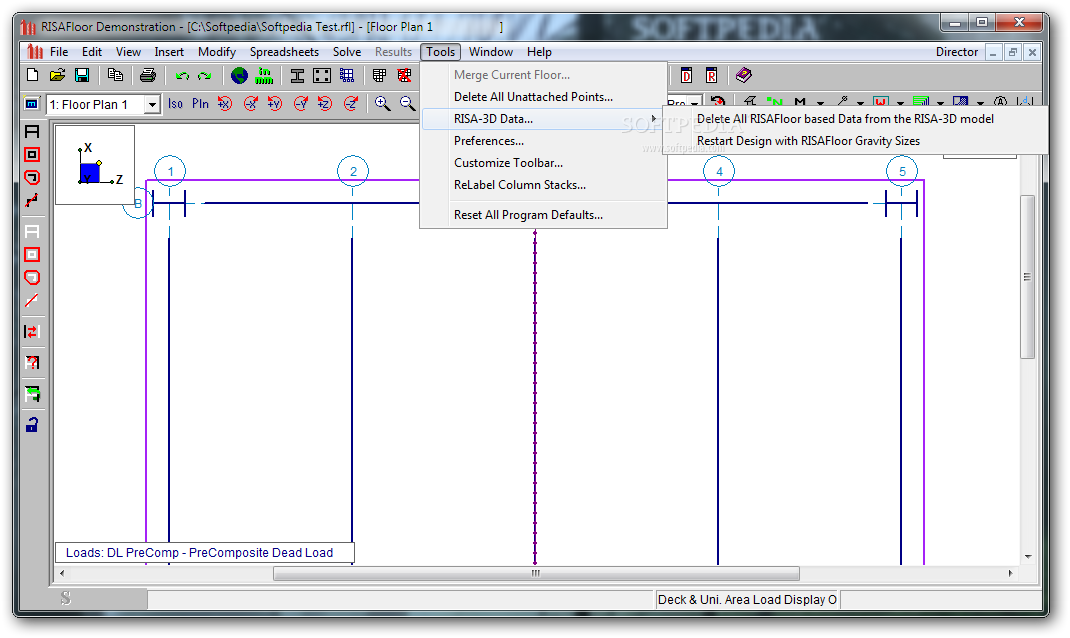Print with the printer icon
This screenshot has width=1070, height=638.
pos(147,75)
